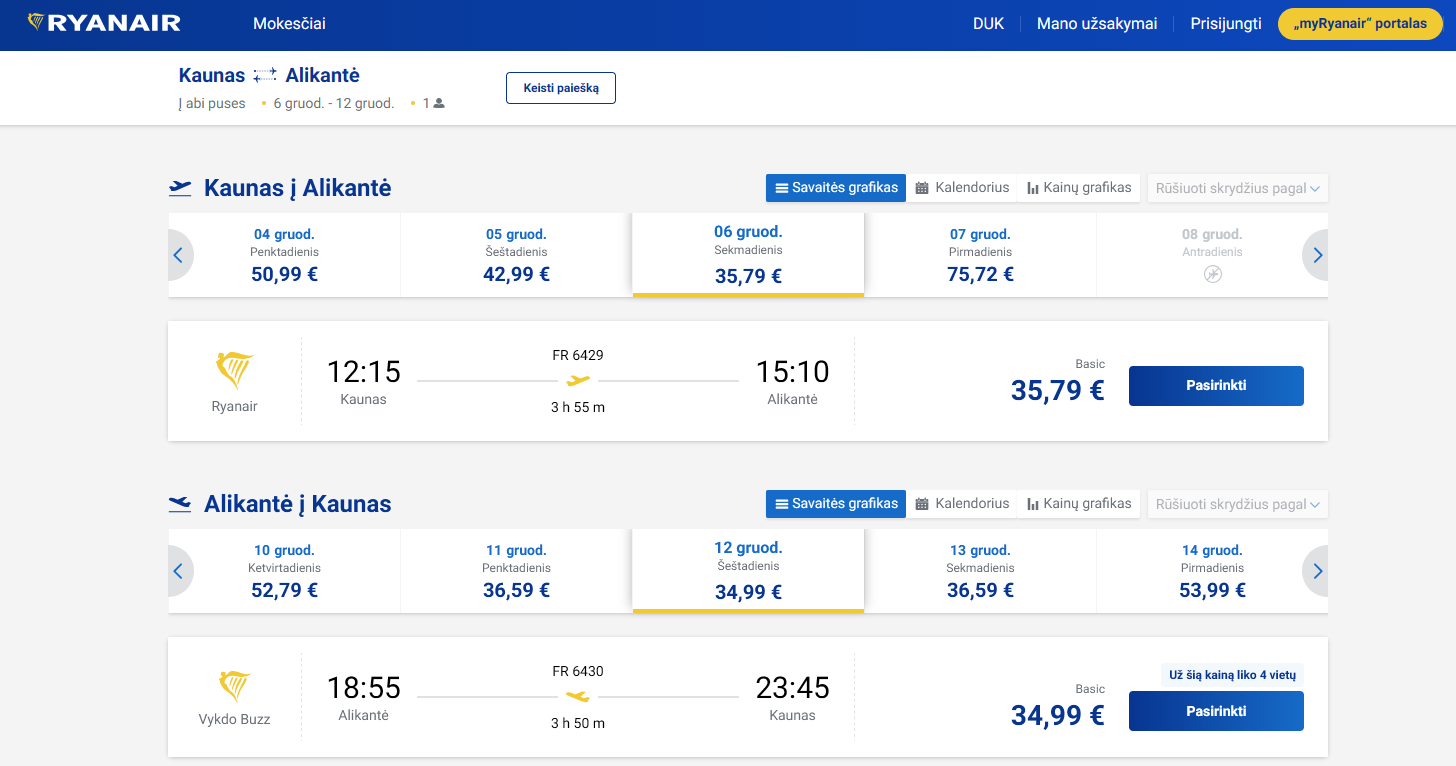Click Vykdo Buzz harp logo on FR 6430
The width and height of the screenshot is (1456, 766).
click(x=235, y=686)
